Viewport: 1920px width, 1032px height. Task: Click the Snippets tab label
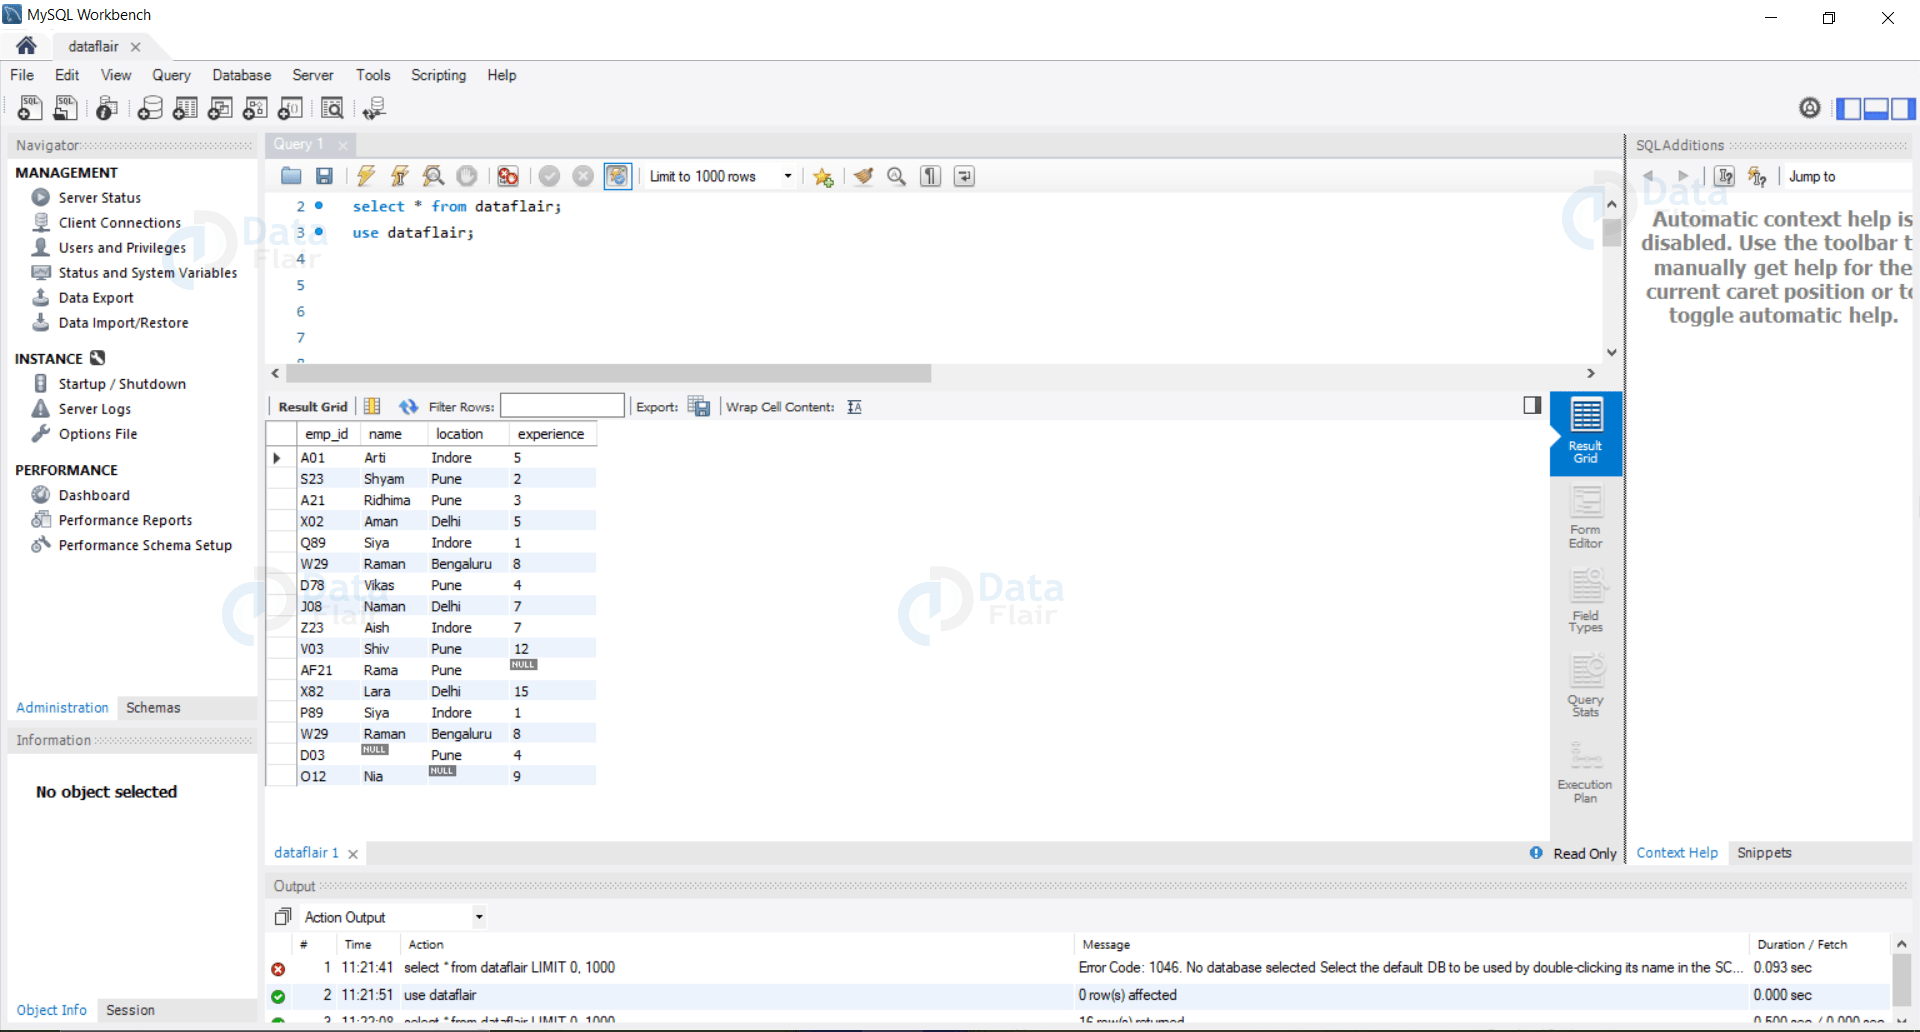coord(1764,853)
